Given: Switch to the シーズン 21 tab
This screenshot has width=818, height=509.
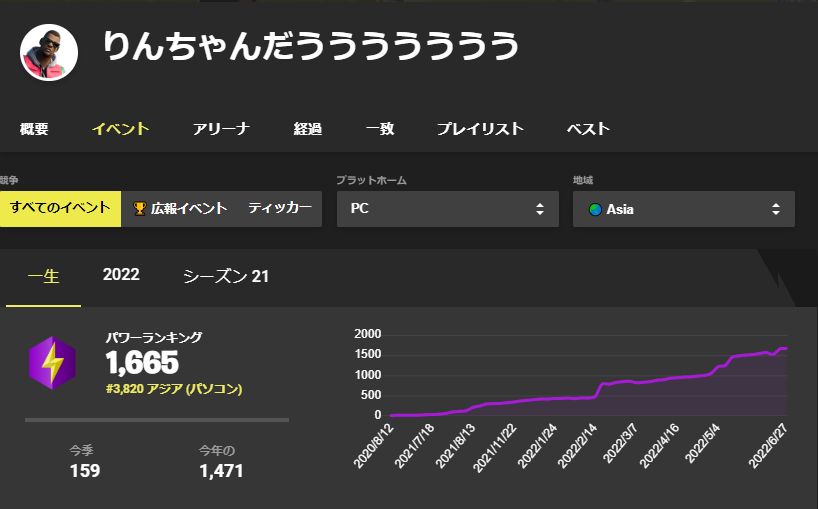Looking at the screenshot, I should click(226, 276).
